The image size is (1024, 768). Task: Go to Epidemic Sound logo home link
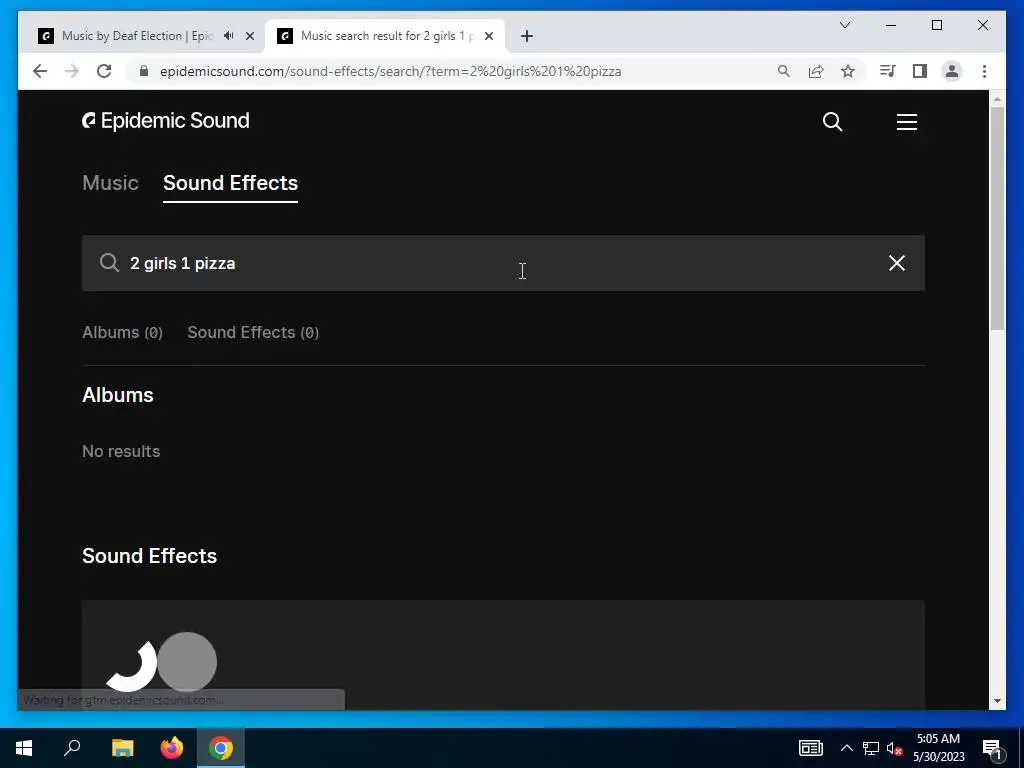(x=166, y=121)
